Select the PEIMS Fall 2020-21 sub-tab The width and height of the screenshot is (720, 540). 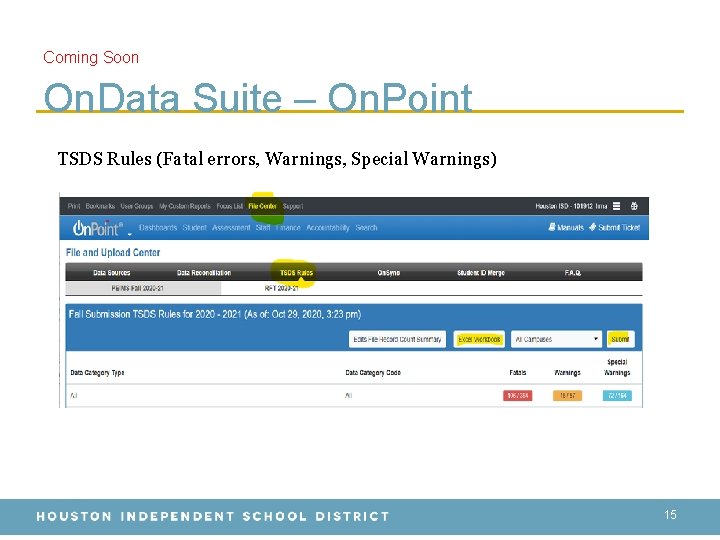point(143,288)
